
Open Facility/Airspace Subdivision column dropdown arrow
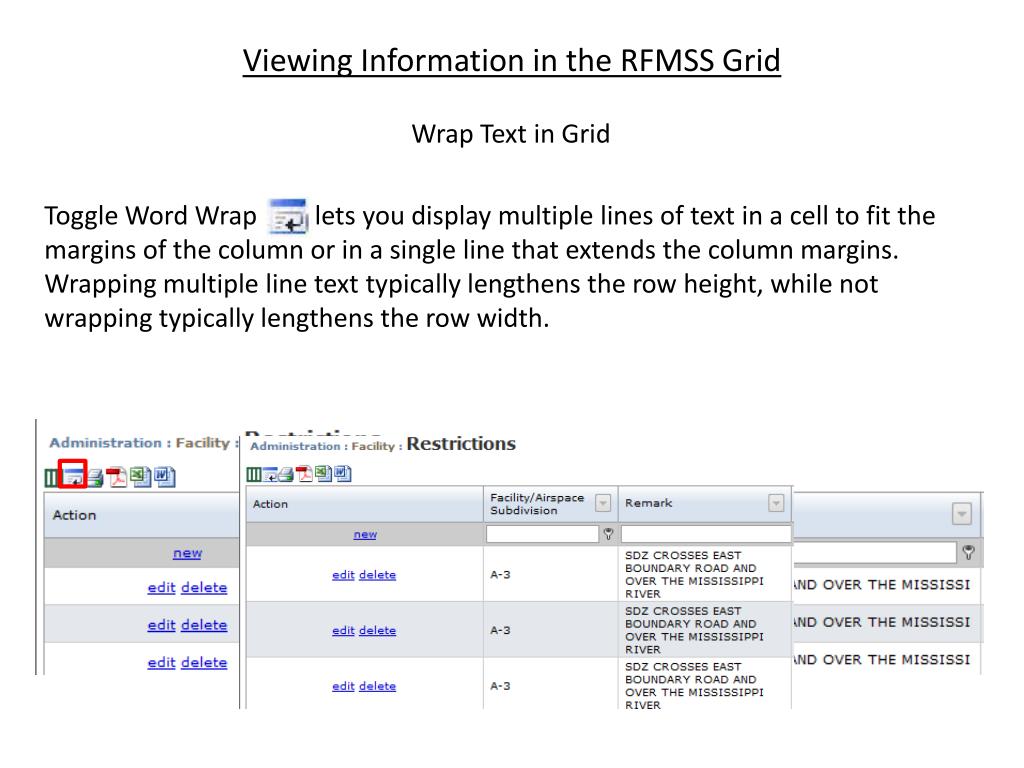[x=603, y=503]
